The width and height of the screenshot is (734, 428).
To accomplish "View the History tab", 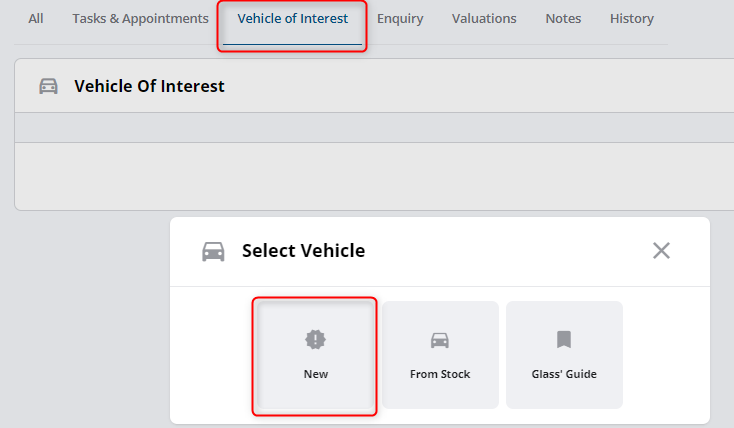I will tap(631, 19).
